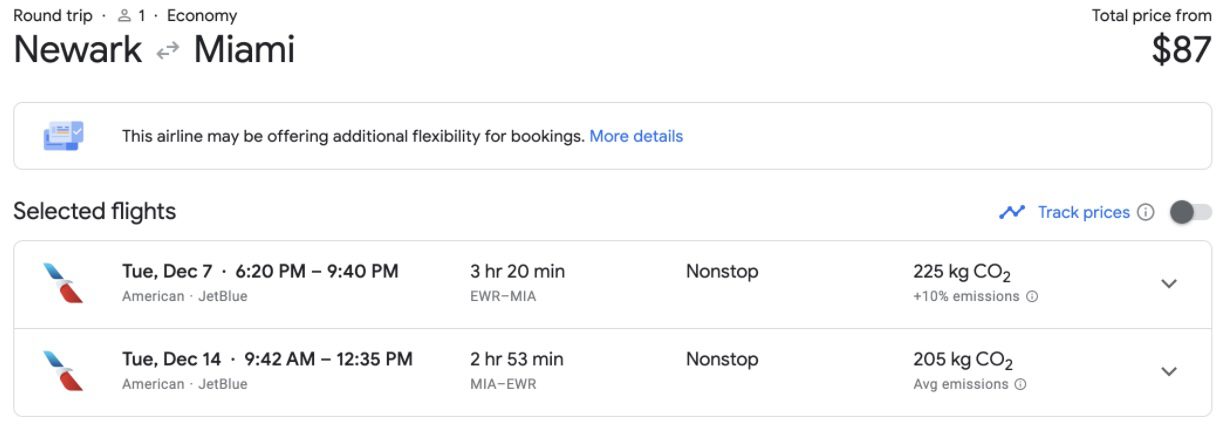Image resolution: width=1230 pixels, height=424 pixels.
Task: Click the +10% emissions info icon
Action: (x=1032, y=296)
